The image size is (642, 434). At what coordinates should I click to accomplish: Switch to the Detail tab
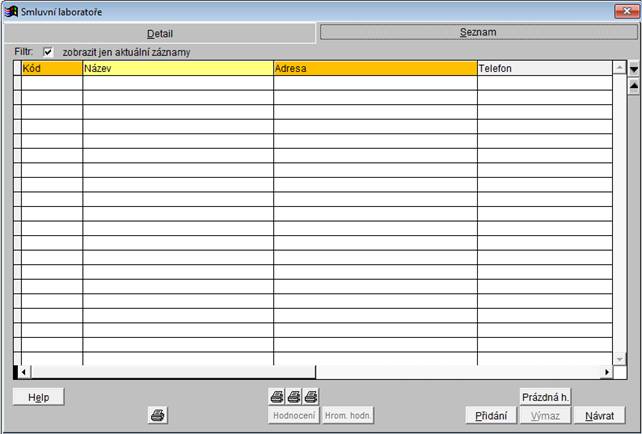[x=160, y=33]
